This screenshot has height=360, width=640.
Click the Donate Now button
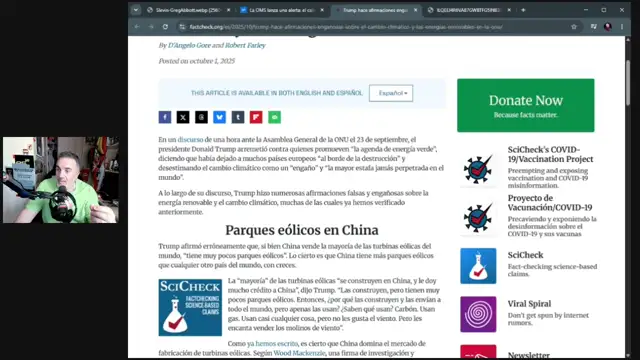(526, 105)
